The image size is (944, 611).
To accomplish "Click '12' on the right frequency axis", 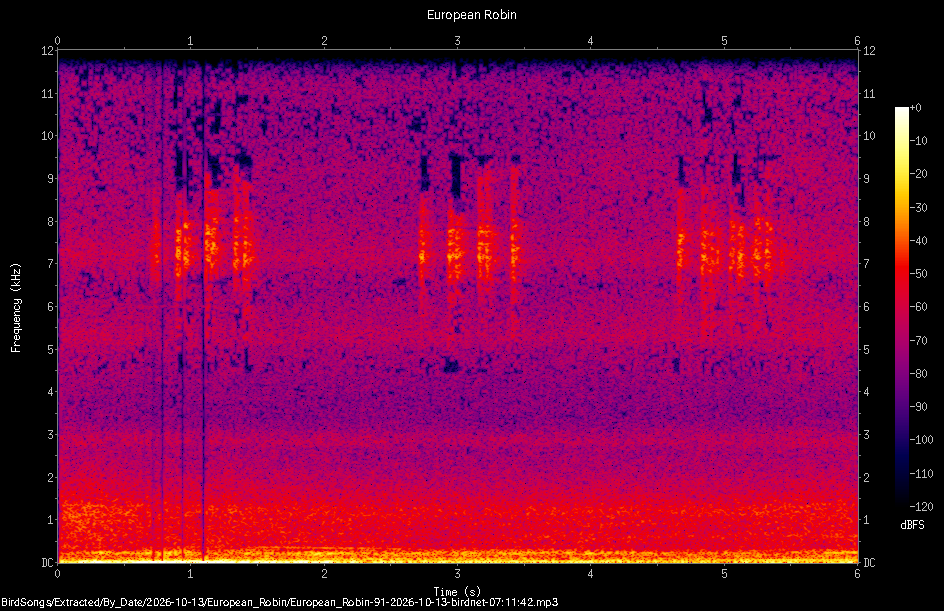I will [869, 51].
